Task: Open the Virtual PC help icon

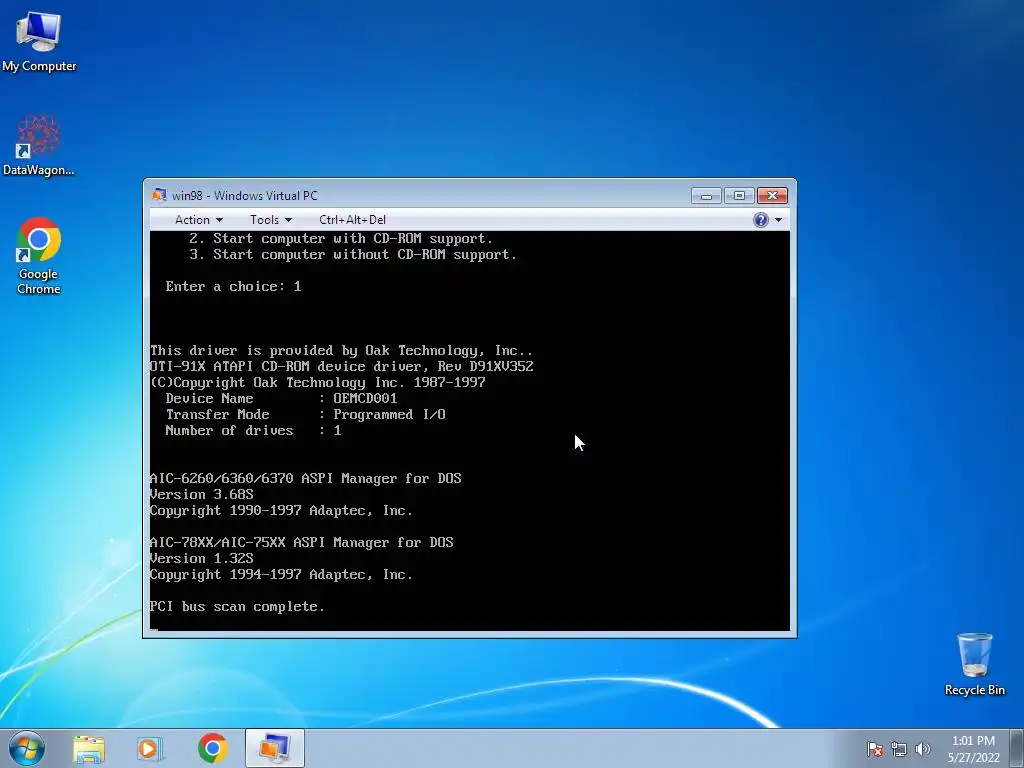Action: click(761, 220)
